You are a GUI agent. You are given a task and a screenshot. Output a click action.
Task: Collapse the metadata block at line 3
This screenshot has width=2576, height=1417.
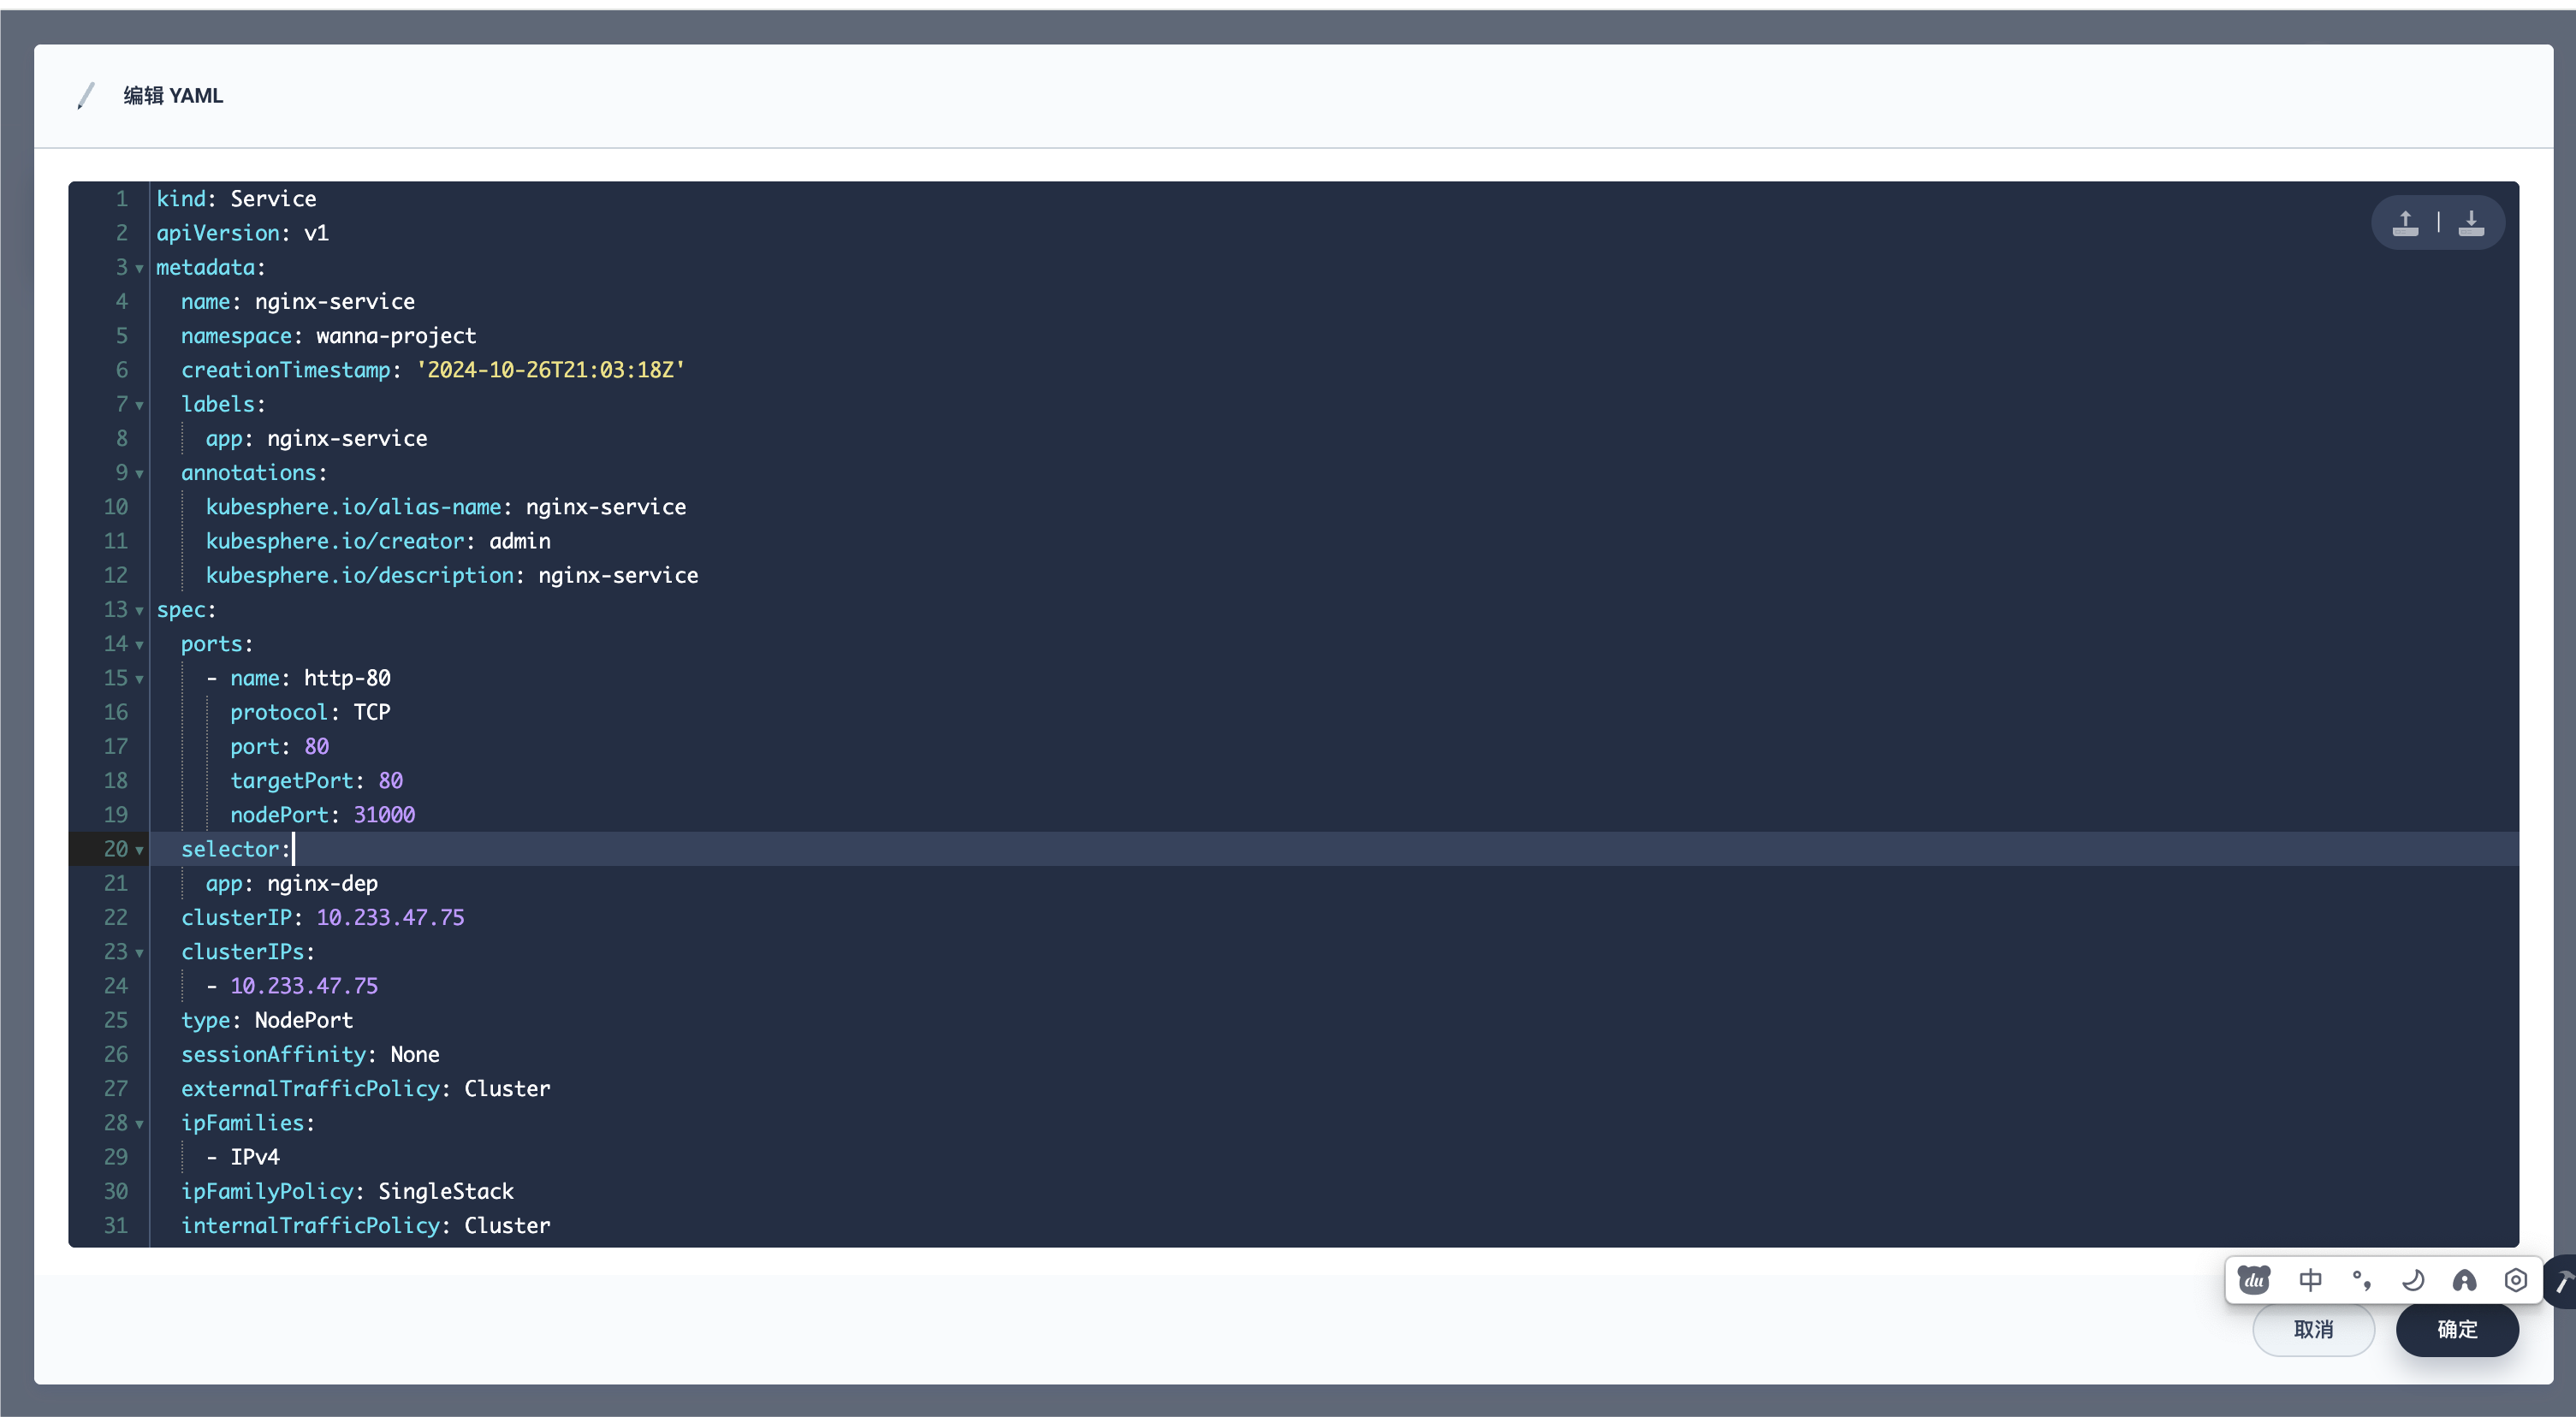140,269
